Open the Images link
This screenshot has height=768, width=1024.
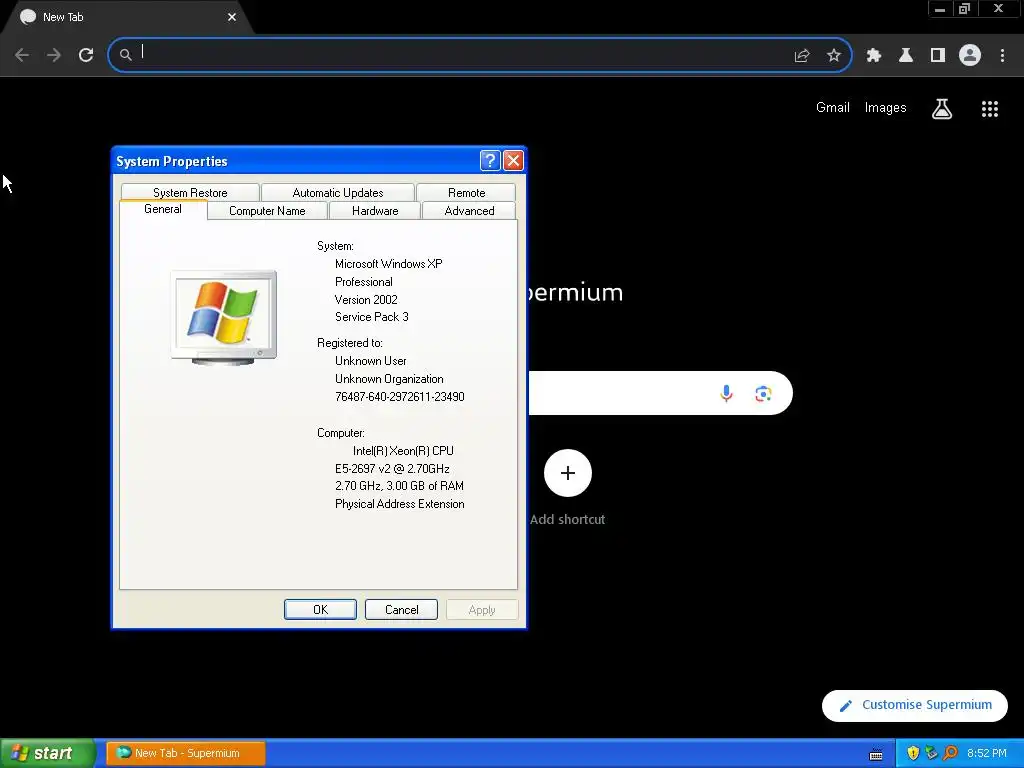click(885, 108)
